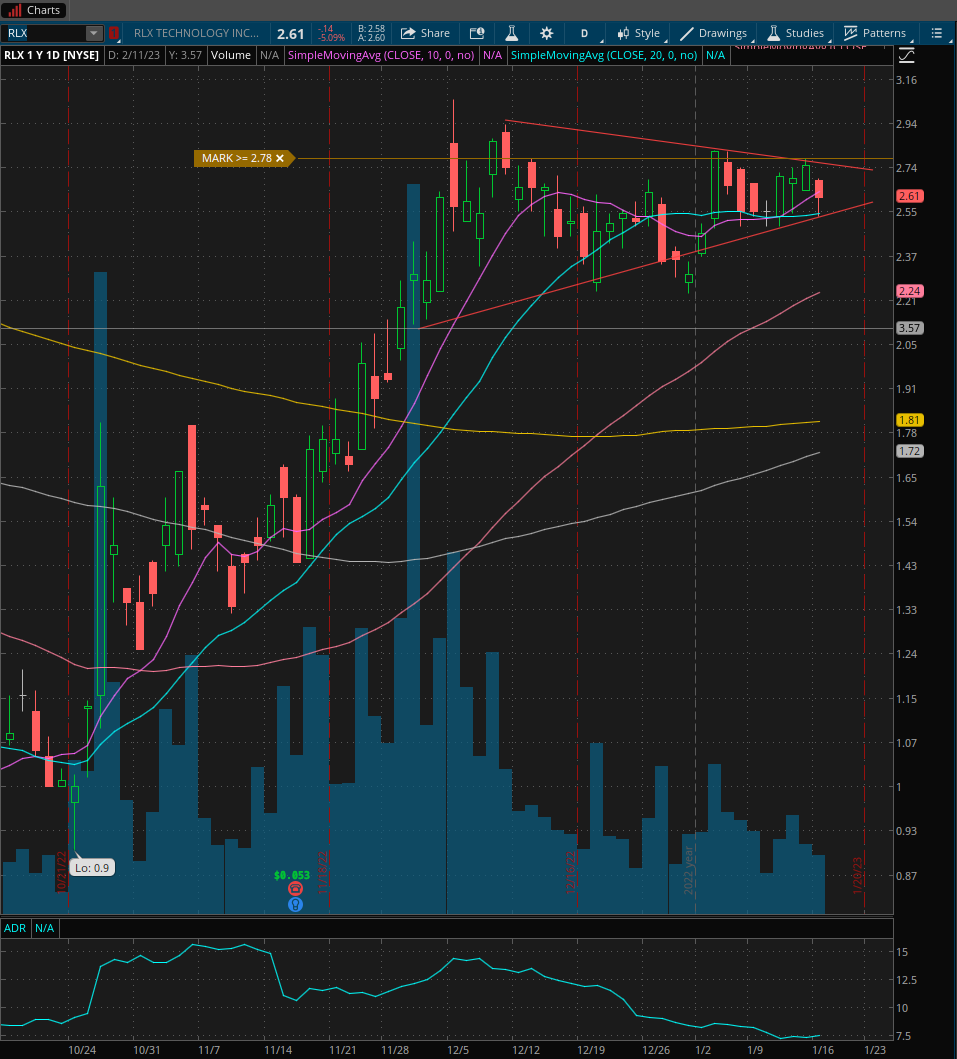The image size is (957, 1059).
Task: Click the 3.57 cursor price bubble
Action: pyautogui.click(x=909, y=328)
